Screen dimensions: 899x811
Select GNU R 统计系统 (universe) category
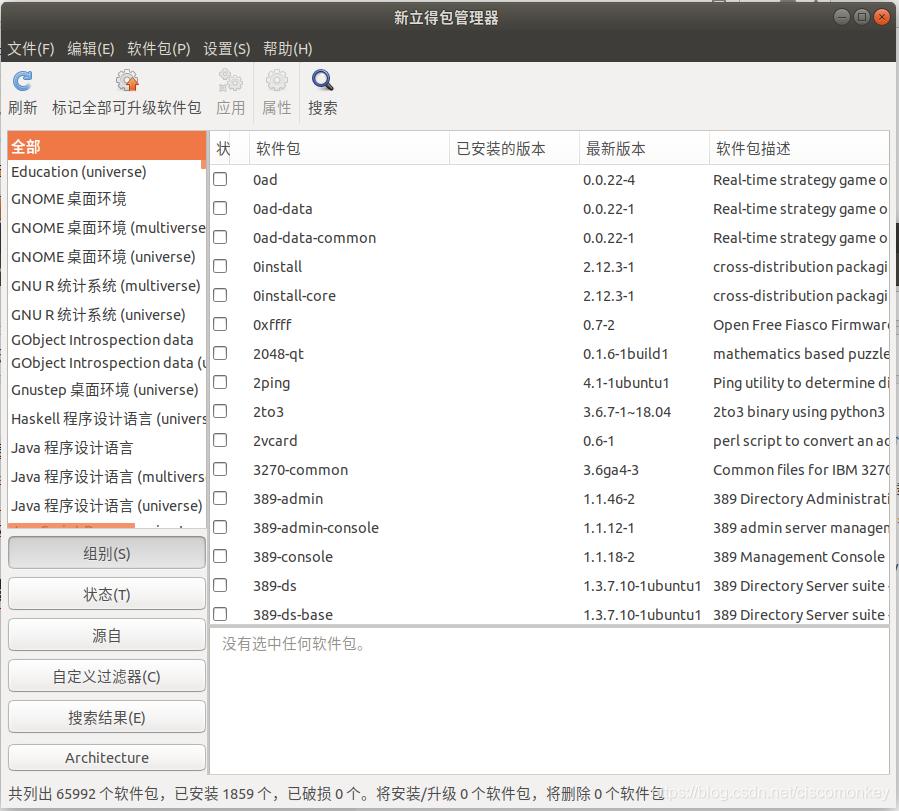click(x=107, y=315)
